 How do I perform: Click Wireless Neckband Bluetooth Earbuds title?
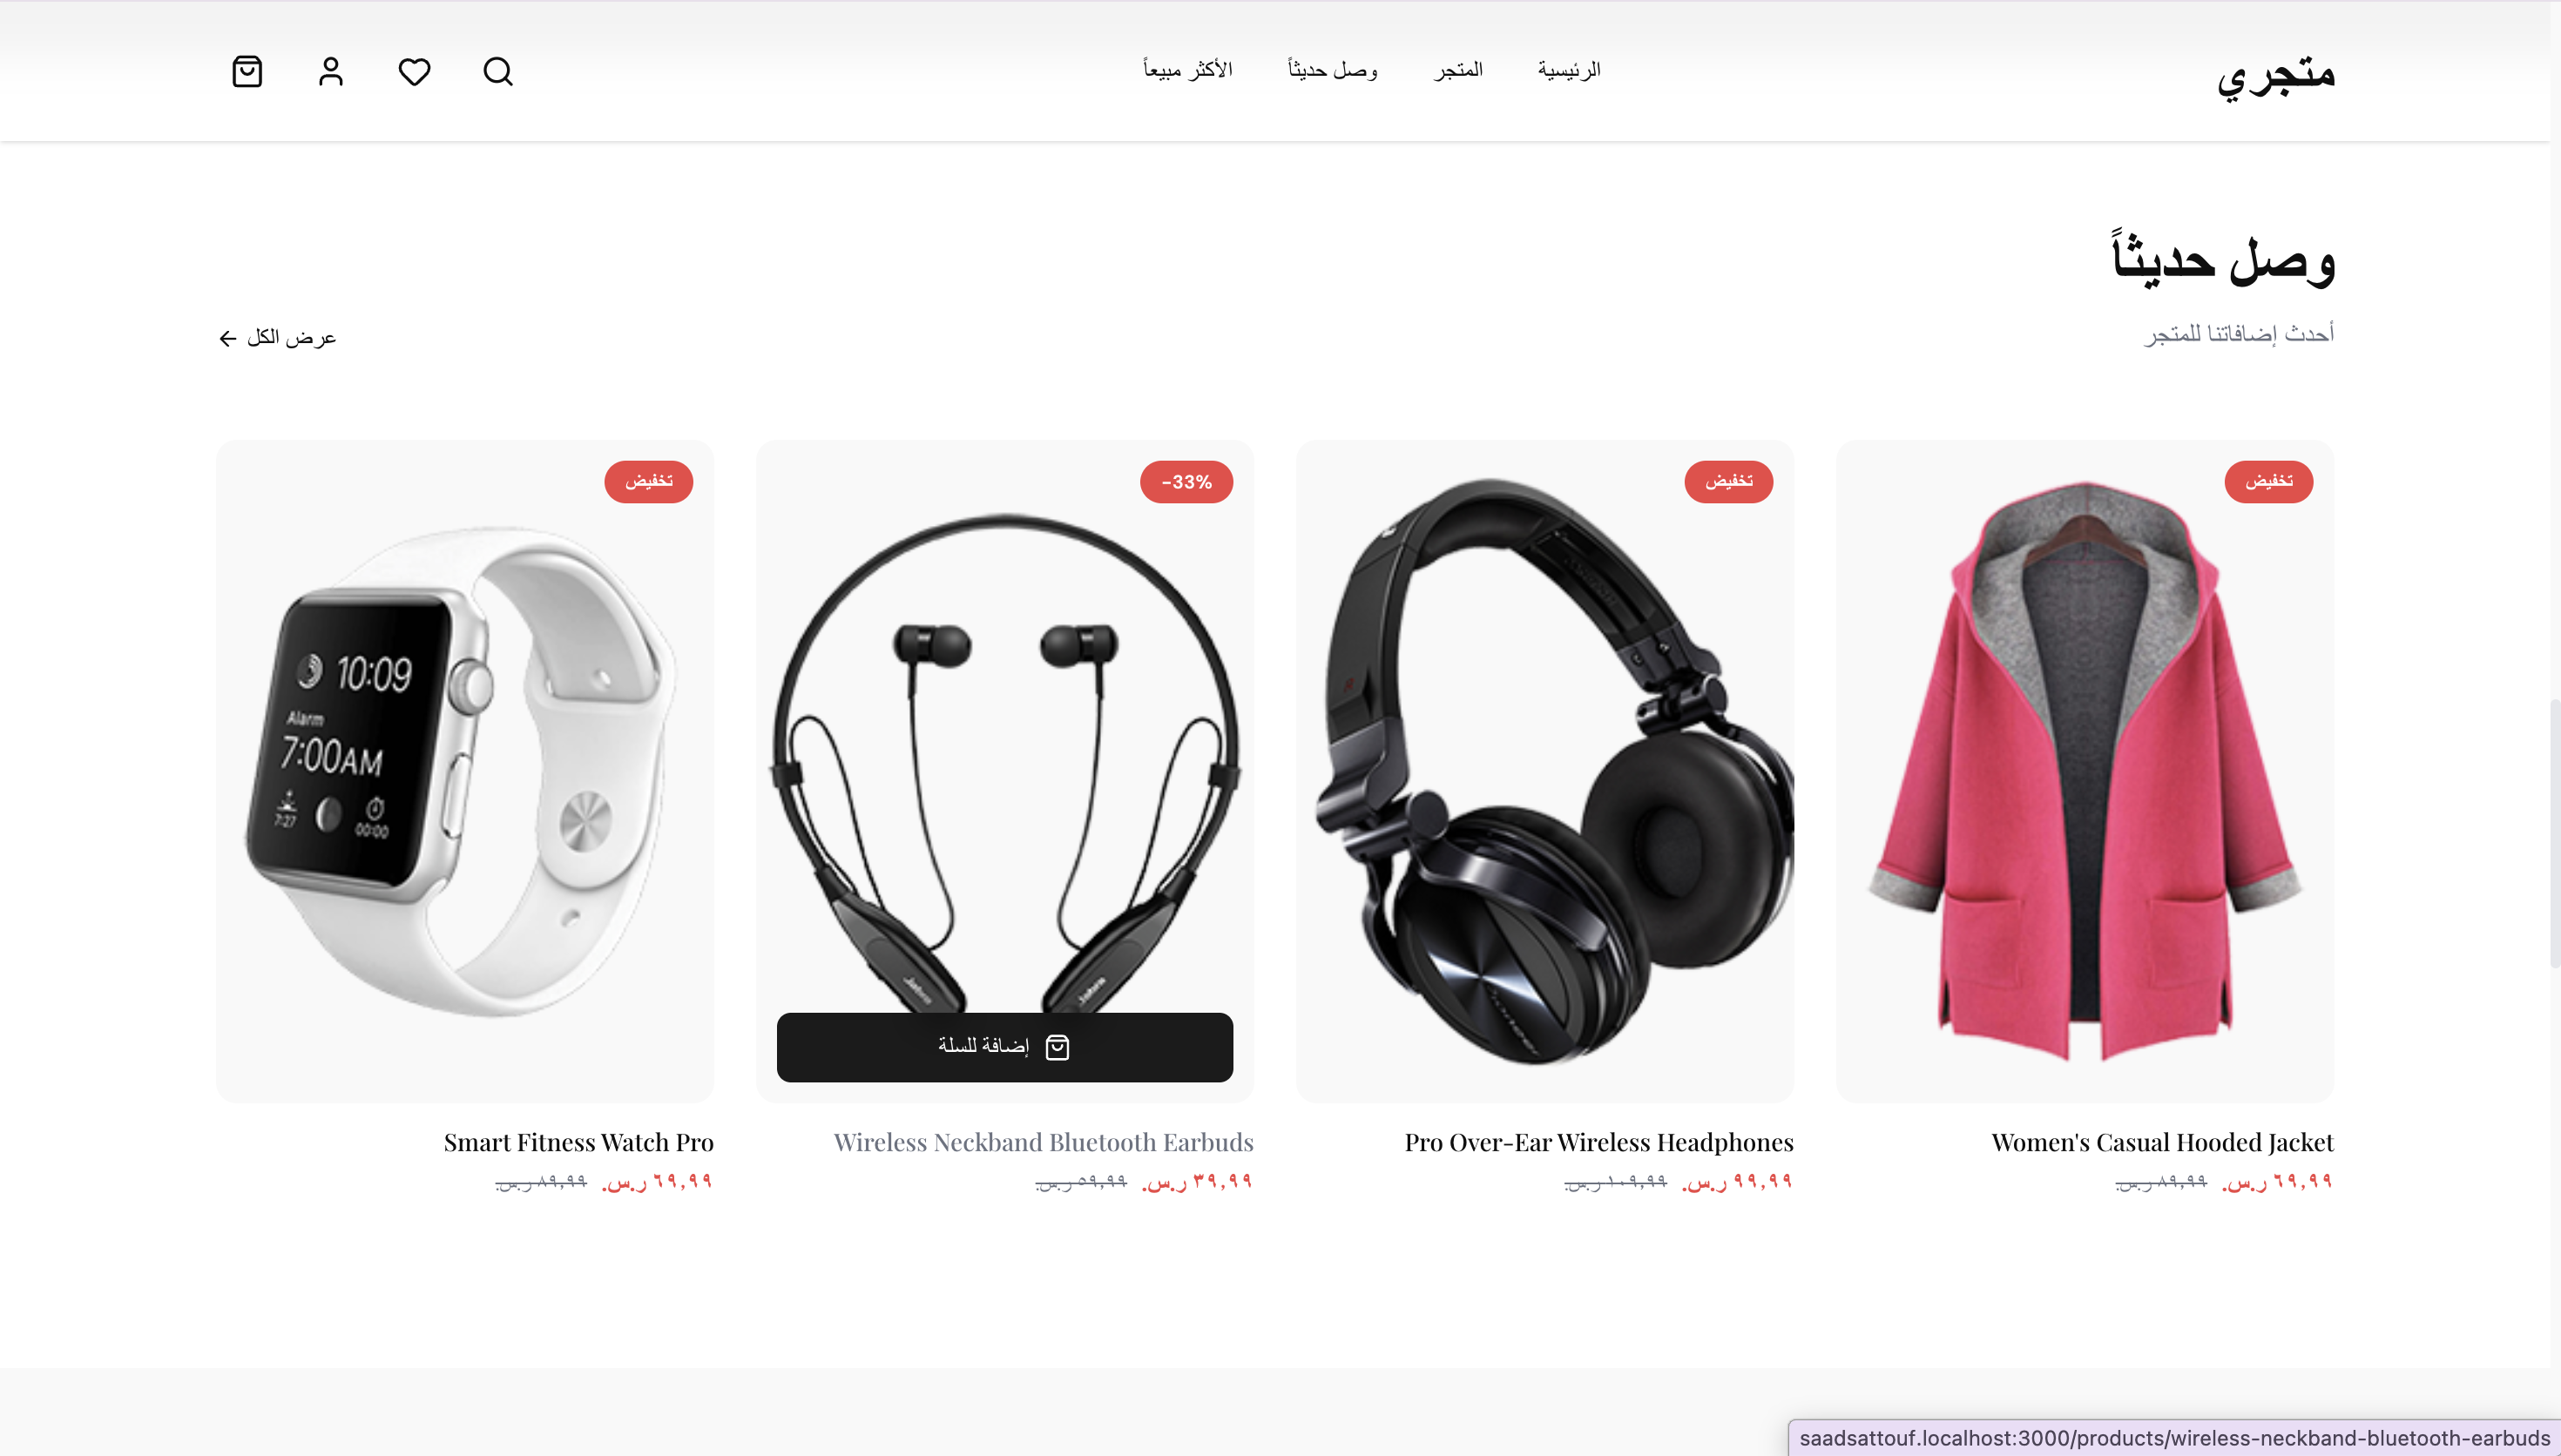tap(1044, 1142)
